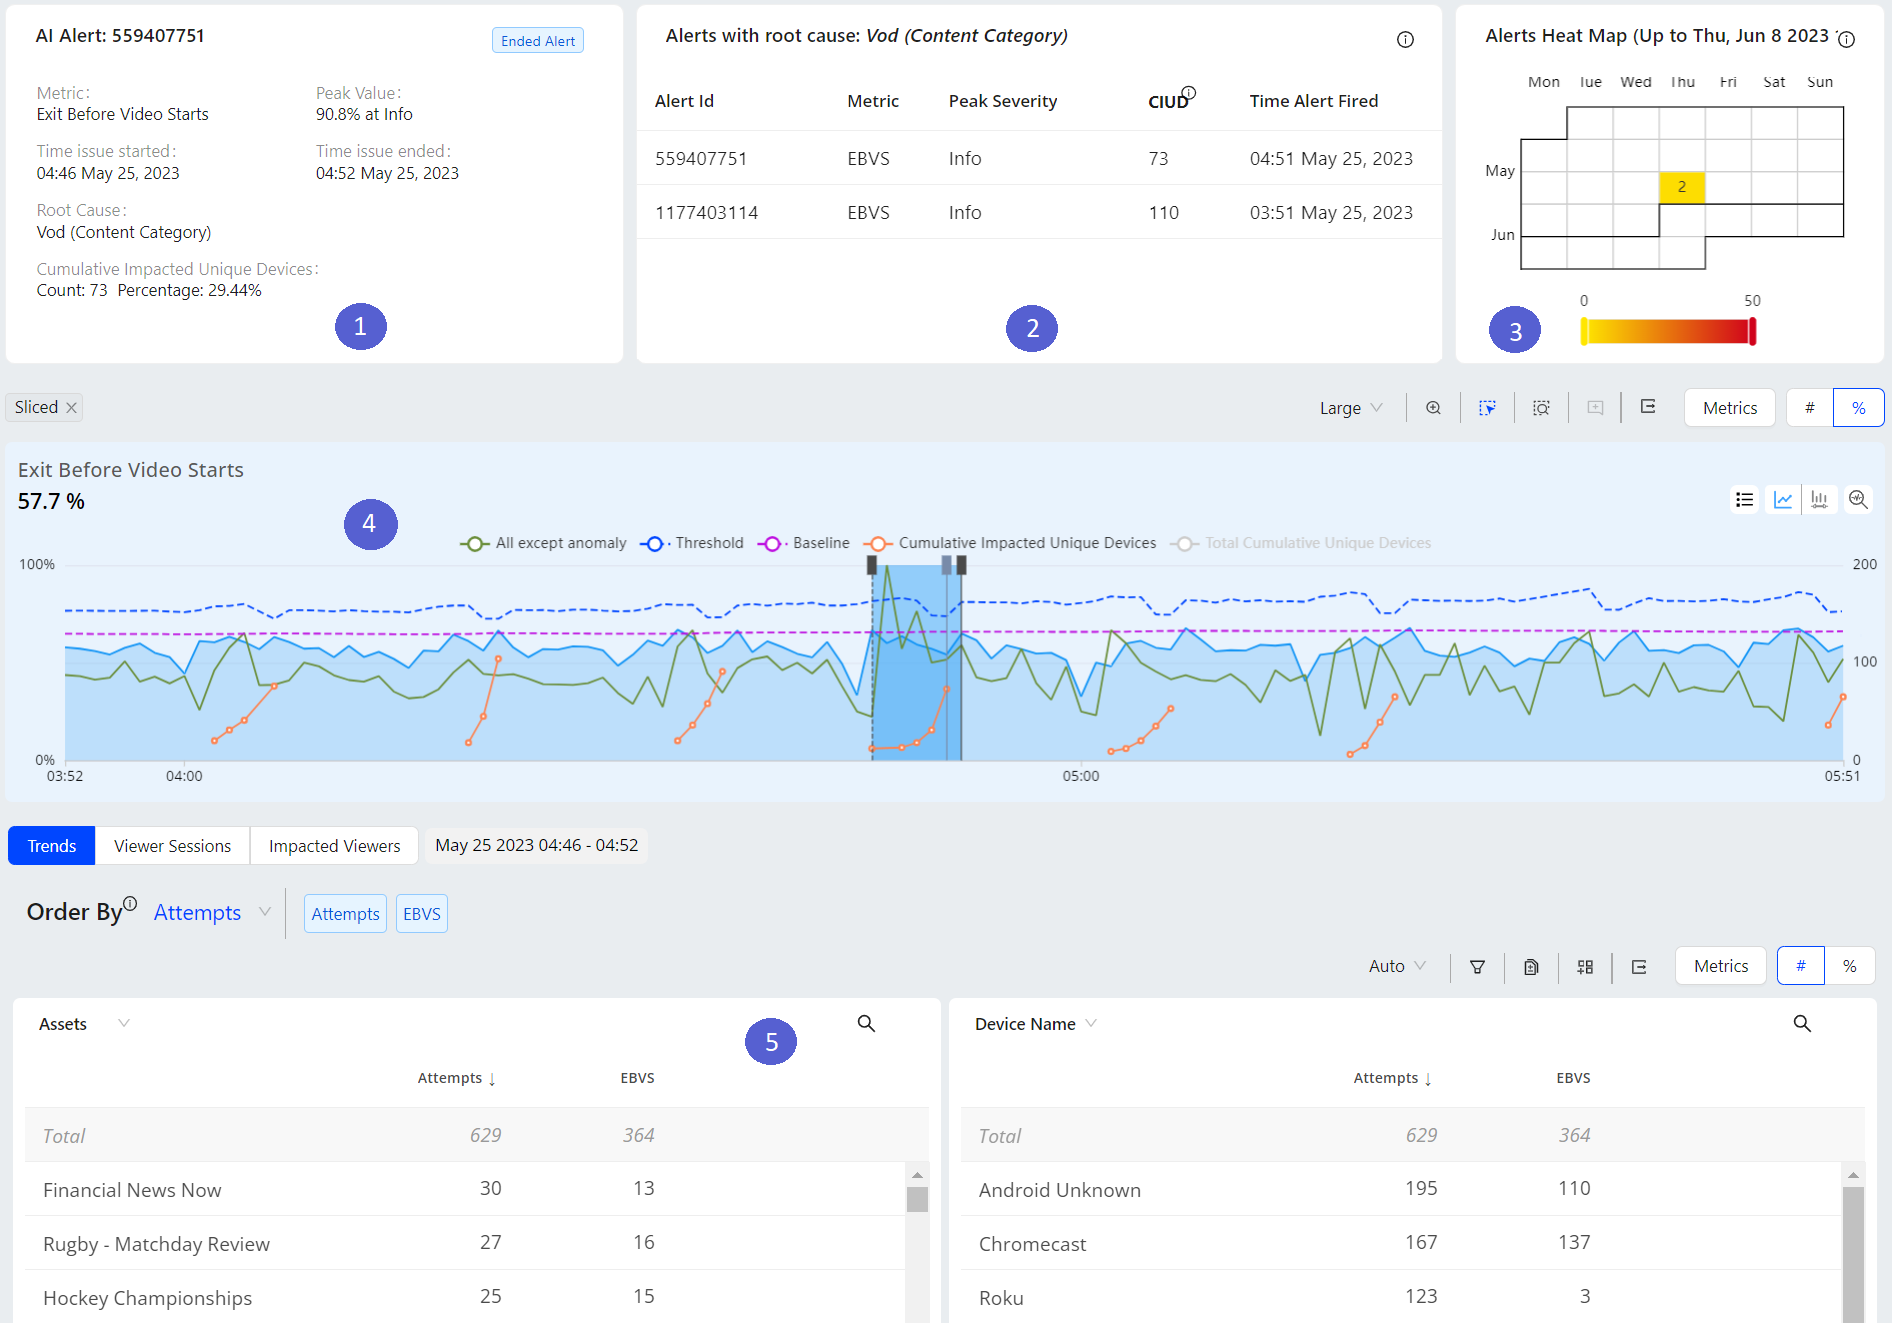
Task: Click the info icon in root cause alerts panel
Action: (1405, 40)
